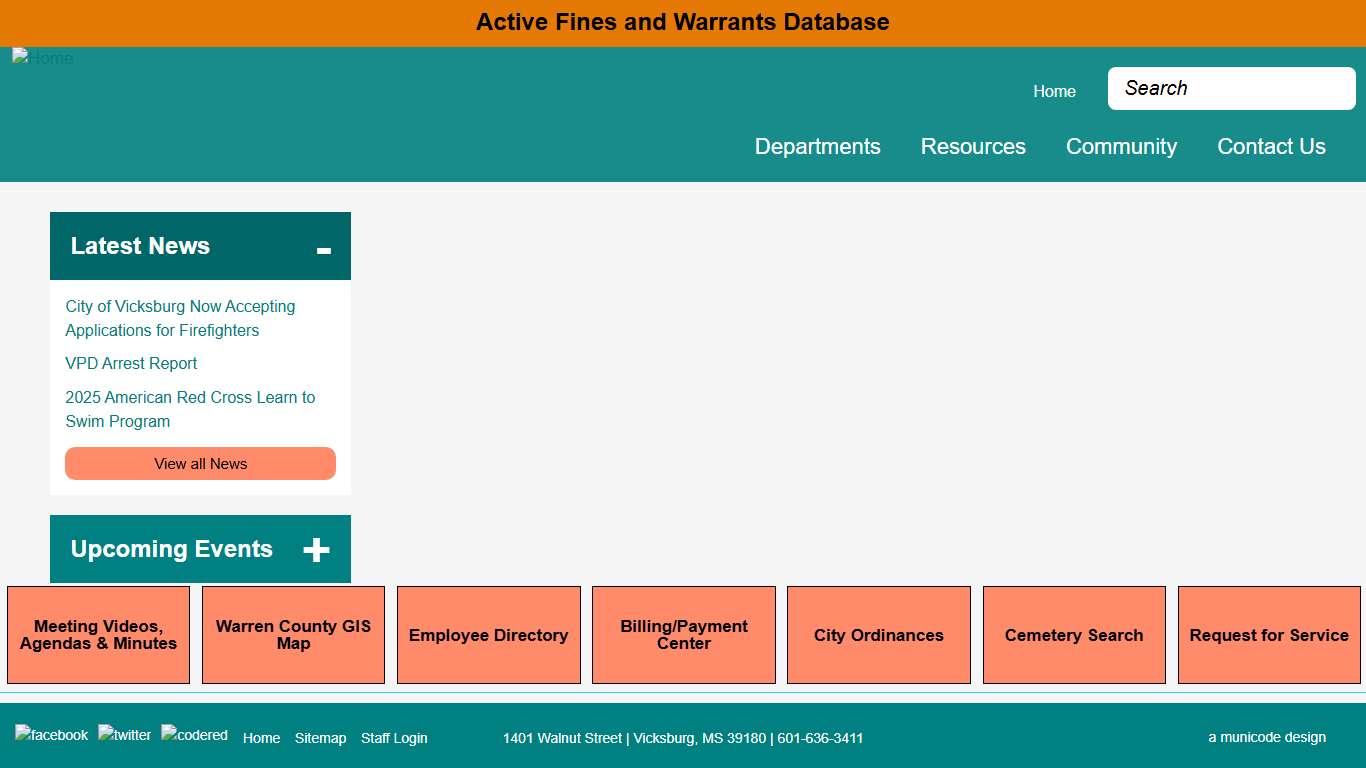The width and height of the screenshot is (1366, 768).
Task: Expand the Upcoming Events panel
Action: click(x=316, y=550)
